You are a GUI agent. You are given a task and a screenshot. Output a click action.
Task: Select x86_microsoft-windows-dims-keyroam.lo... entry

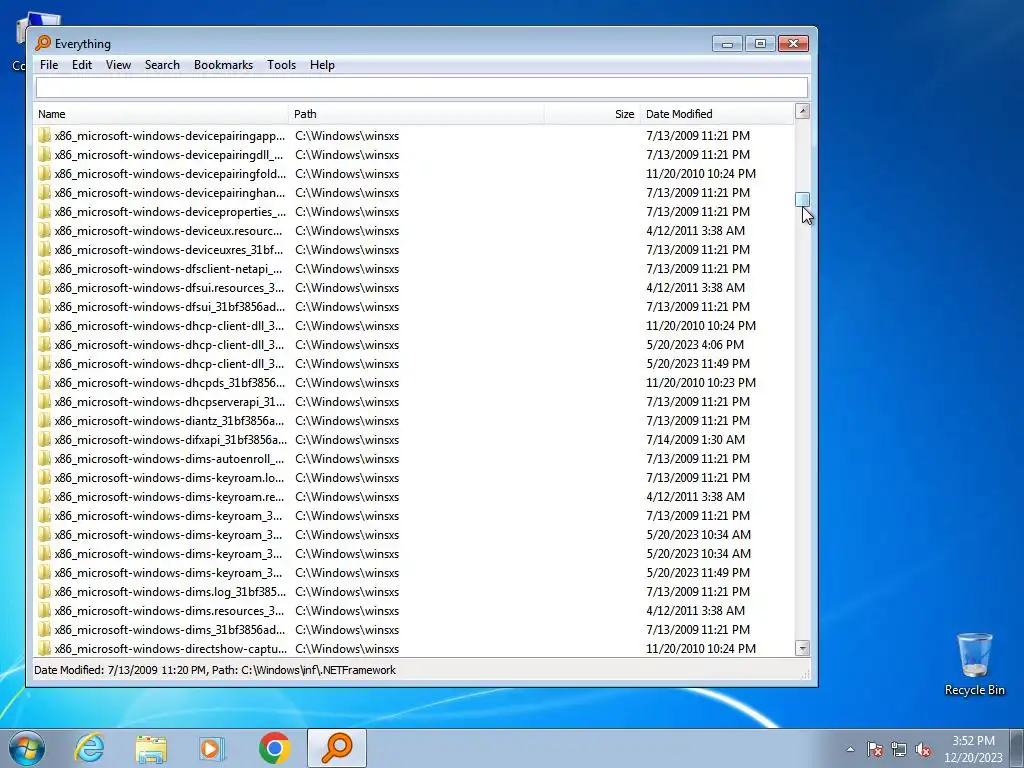click(169, 477)
